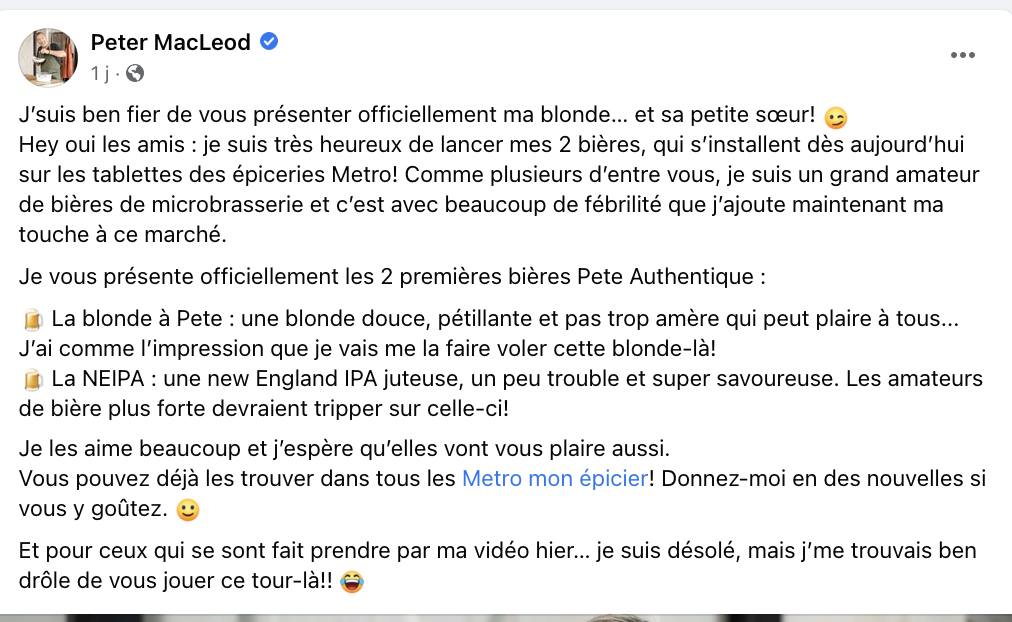The width and height of the screenshot is (1012, 622).
Task: Click the globe public-audience icon
Action: point(135,73)
